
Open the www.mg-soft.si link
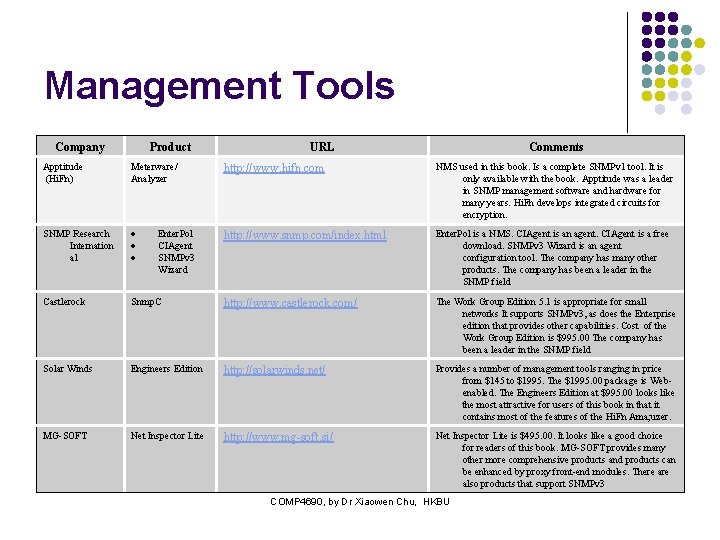tap(278, 437)
